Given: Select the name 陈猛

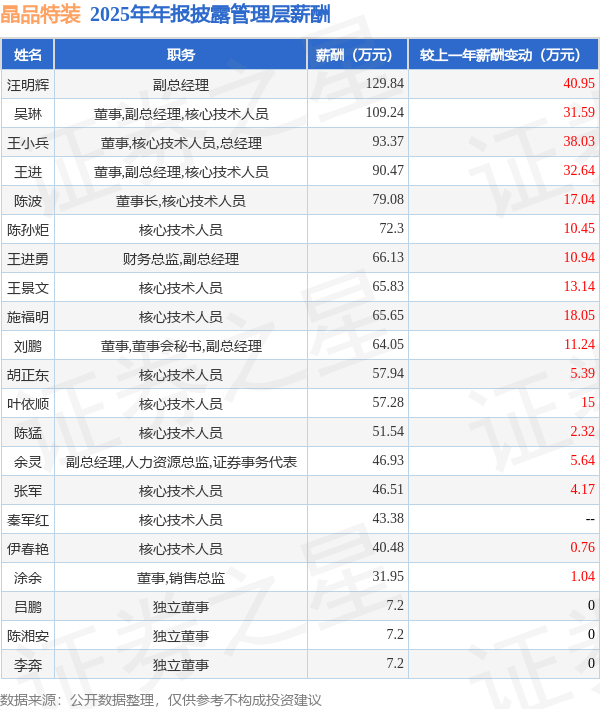Looking at the screenshot, I should point(28,432).
